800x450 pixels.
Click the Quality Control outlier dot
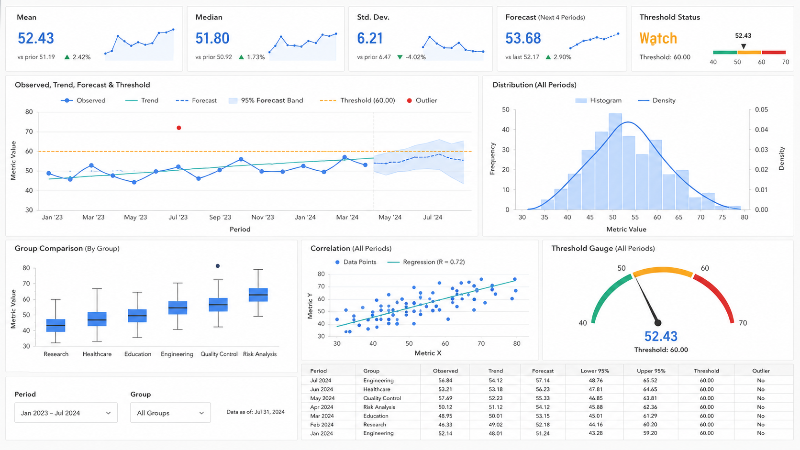(218, 266)
